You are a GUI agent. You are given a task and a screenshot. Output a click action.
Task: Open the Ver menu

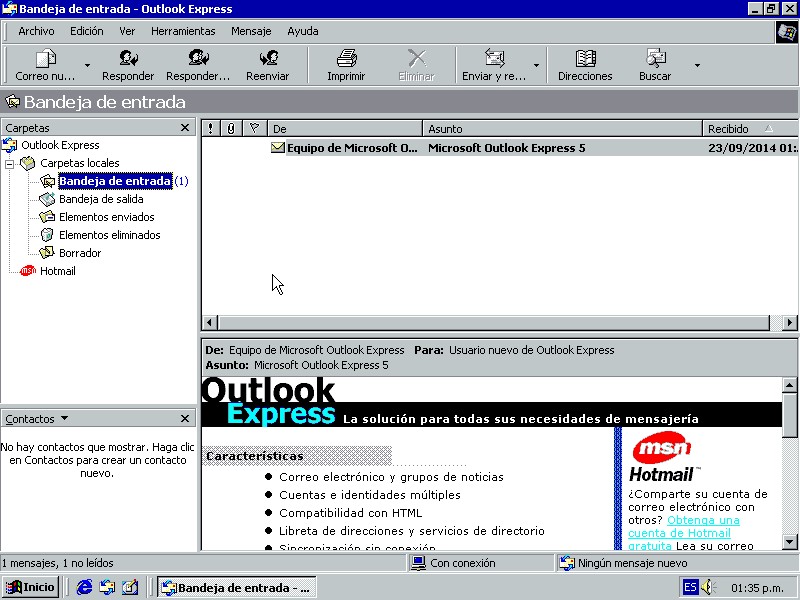click(x=127, y=31)
